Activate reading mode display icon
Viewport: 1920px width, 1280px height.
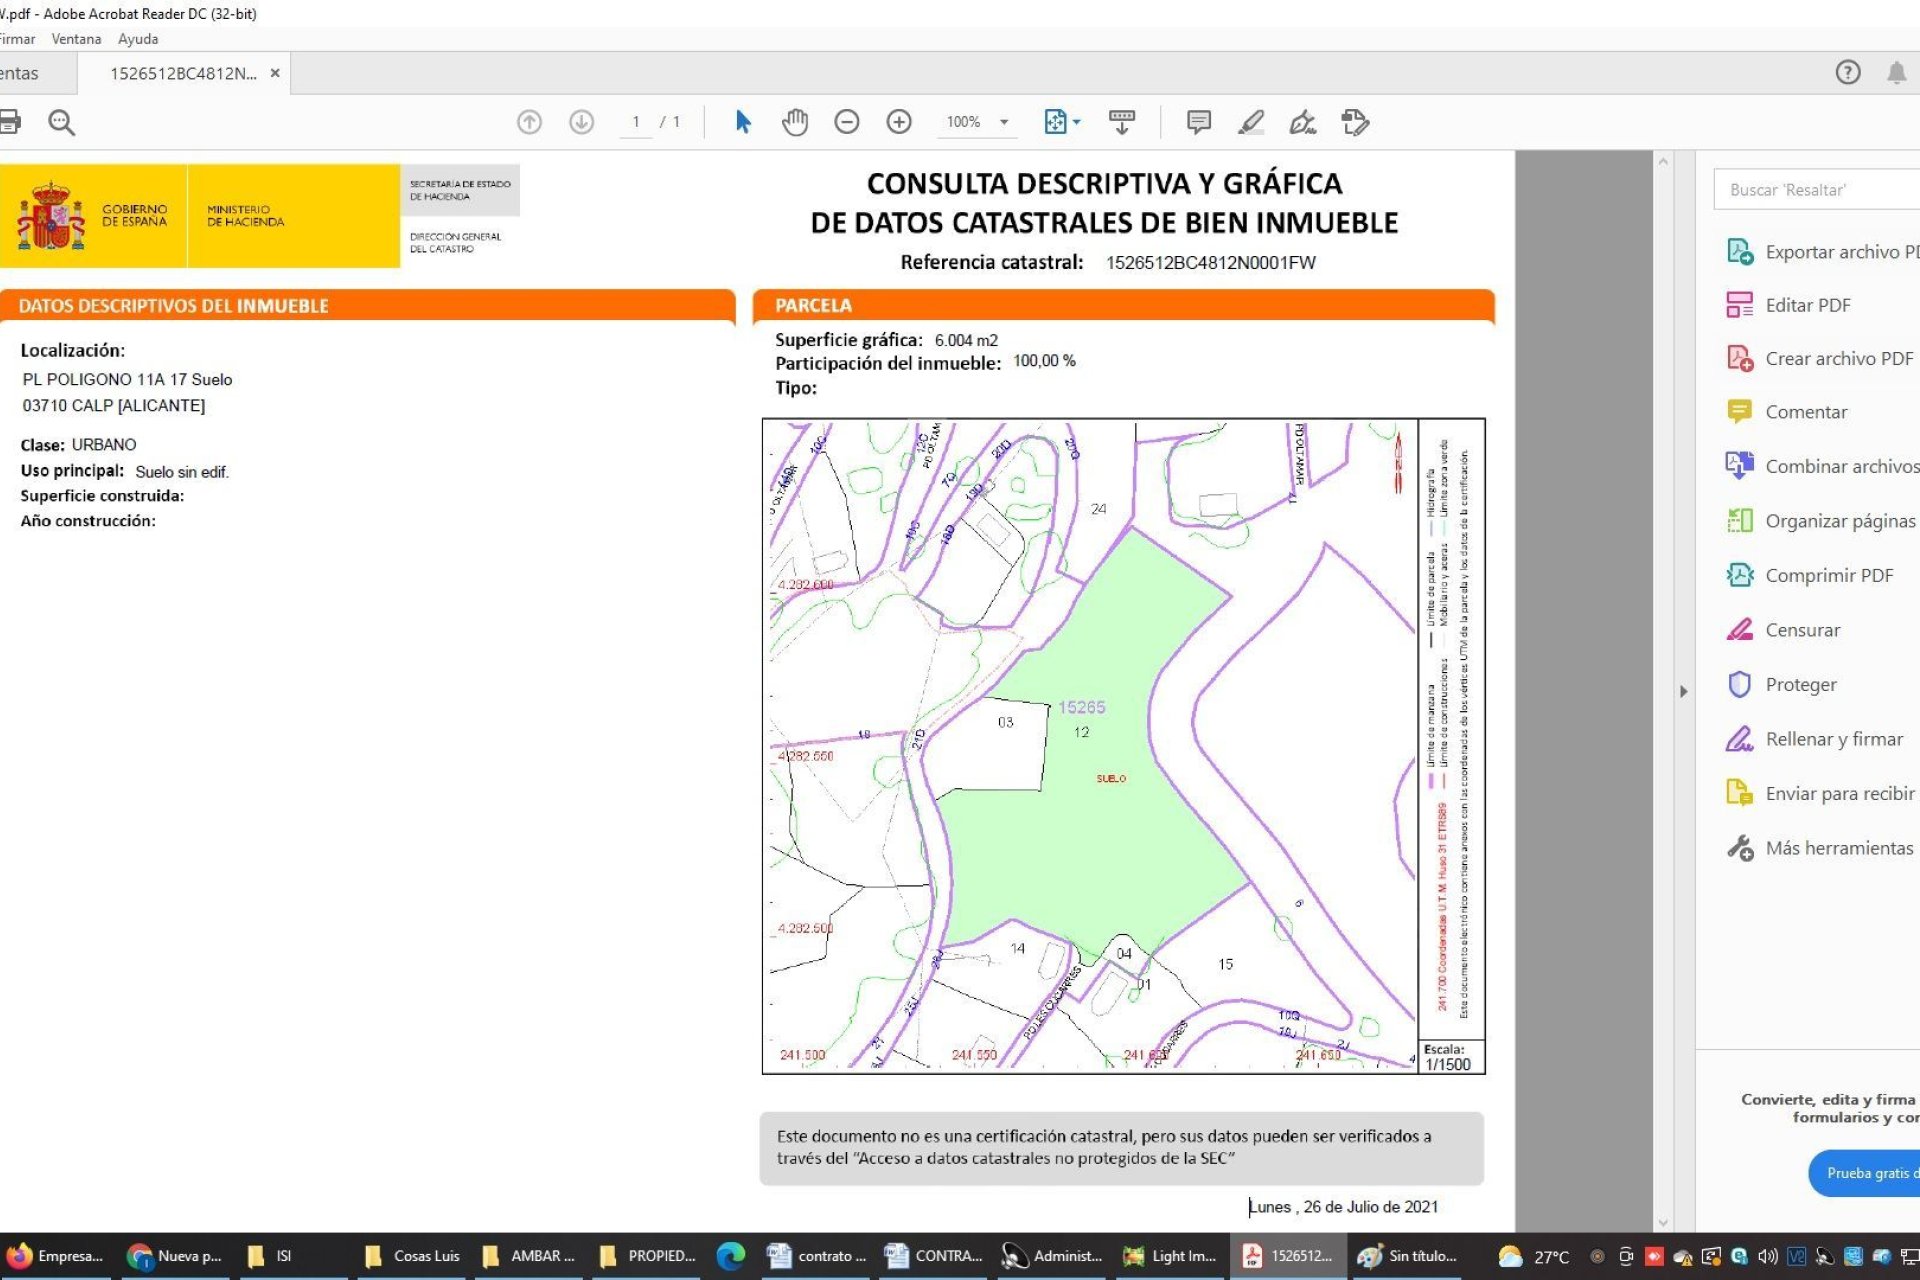coord(1122,121)
